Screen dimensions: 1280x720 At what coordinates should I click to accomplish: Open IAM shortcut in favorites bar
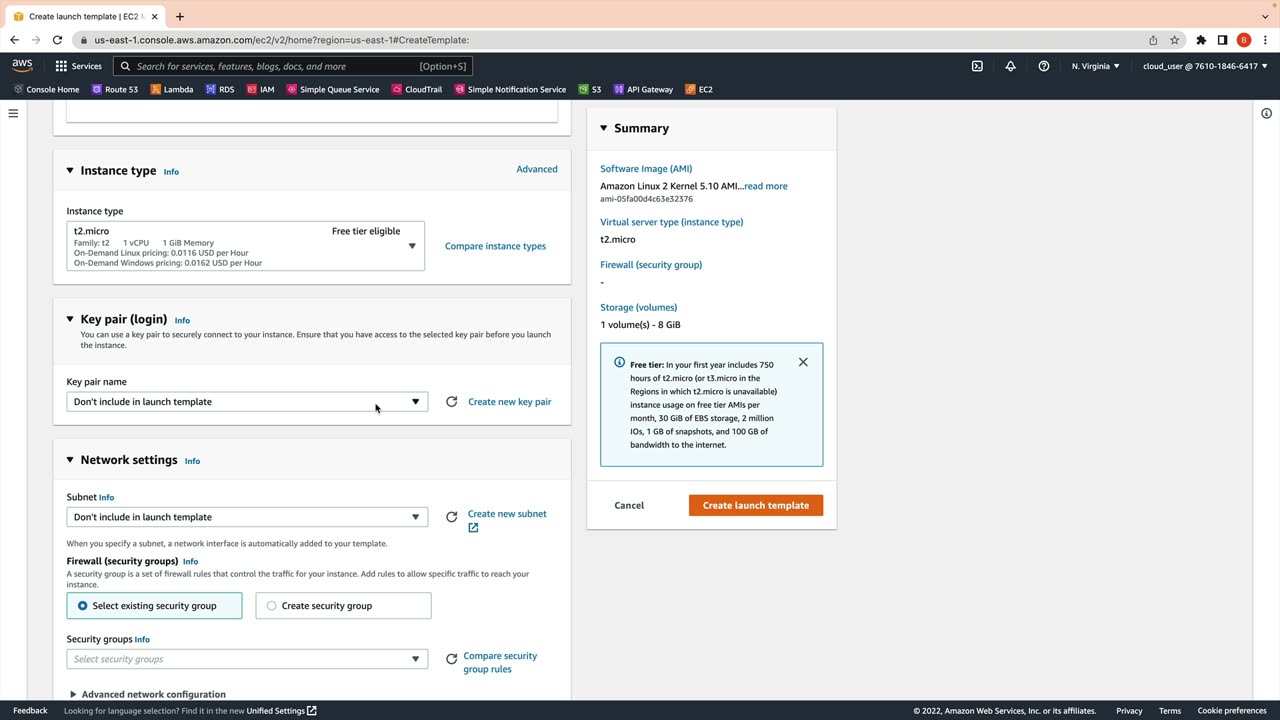coord(260,89)
